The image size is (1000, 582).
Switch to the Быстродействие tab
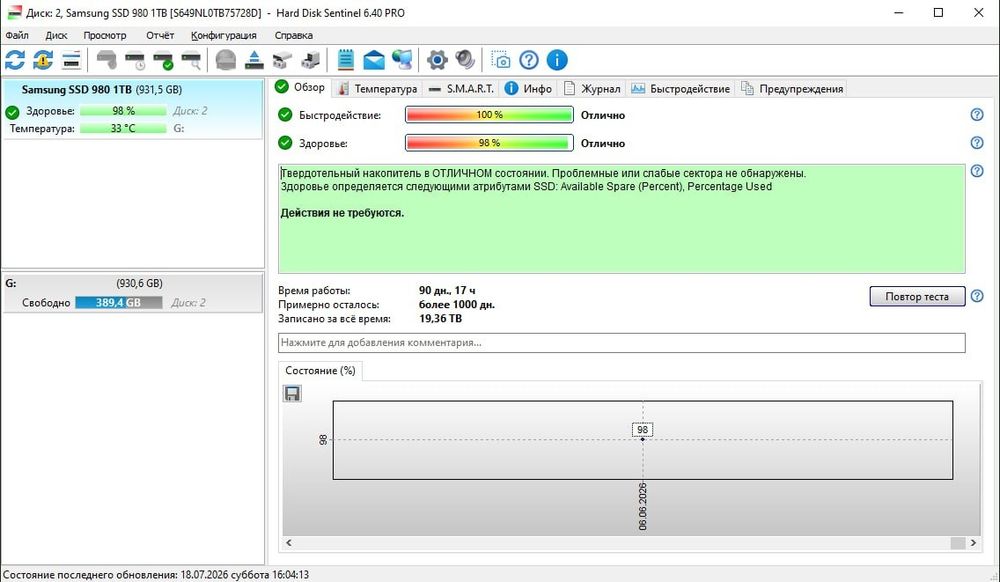click(x=680, y=89)
